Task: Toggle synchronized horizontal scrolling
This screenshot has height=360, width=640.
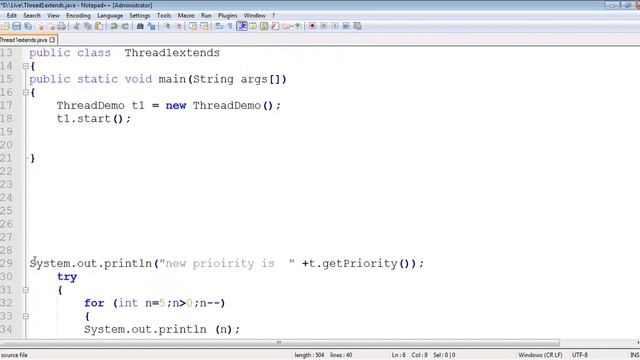Action: click(x=204, y=26)
